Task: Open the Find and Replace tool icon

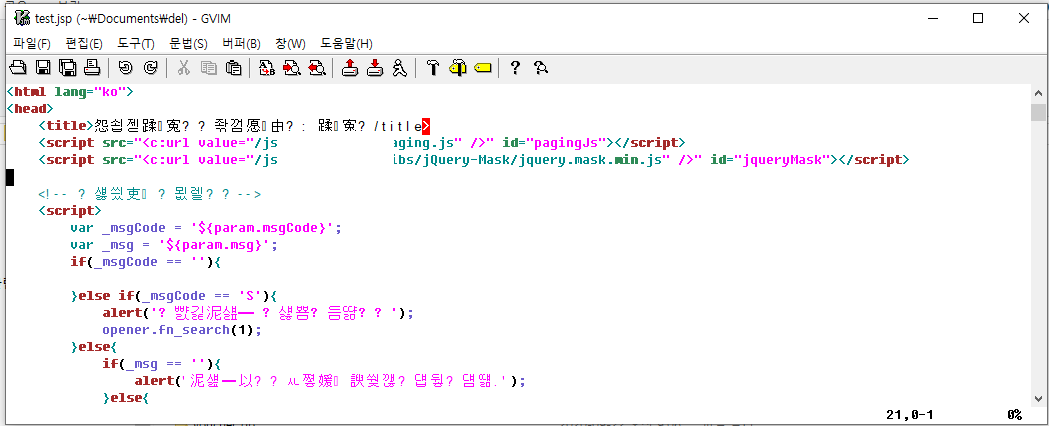Action: pos(267,68)
